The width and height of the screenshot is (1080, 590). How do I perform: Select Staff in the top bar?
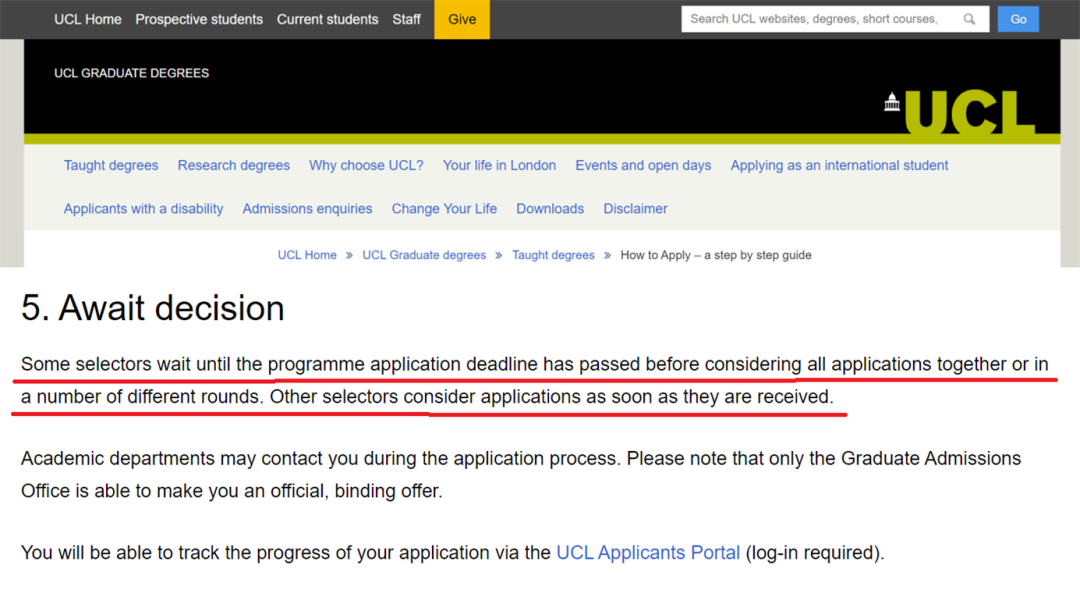406,19
